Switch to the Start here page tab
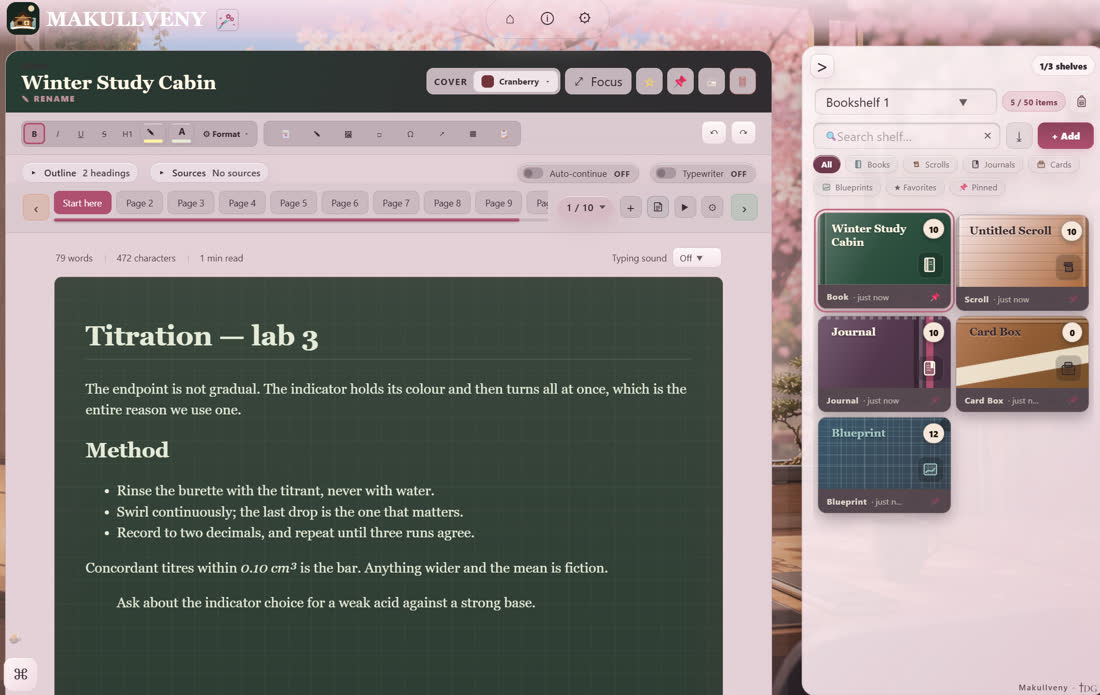 82,203
